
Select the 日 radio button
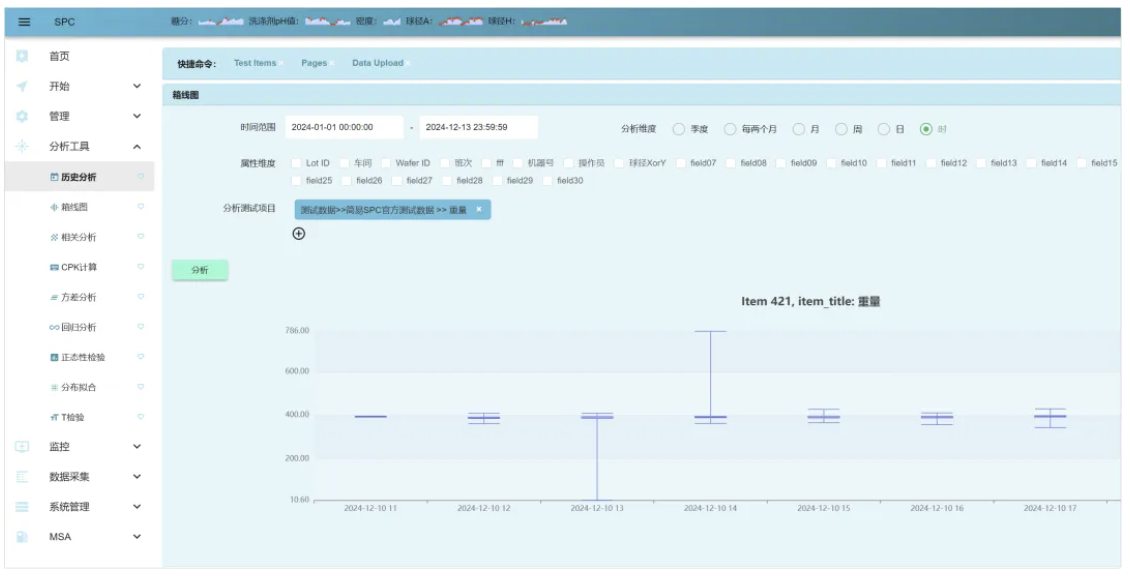[884, 129]
